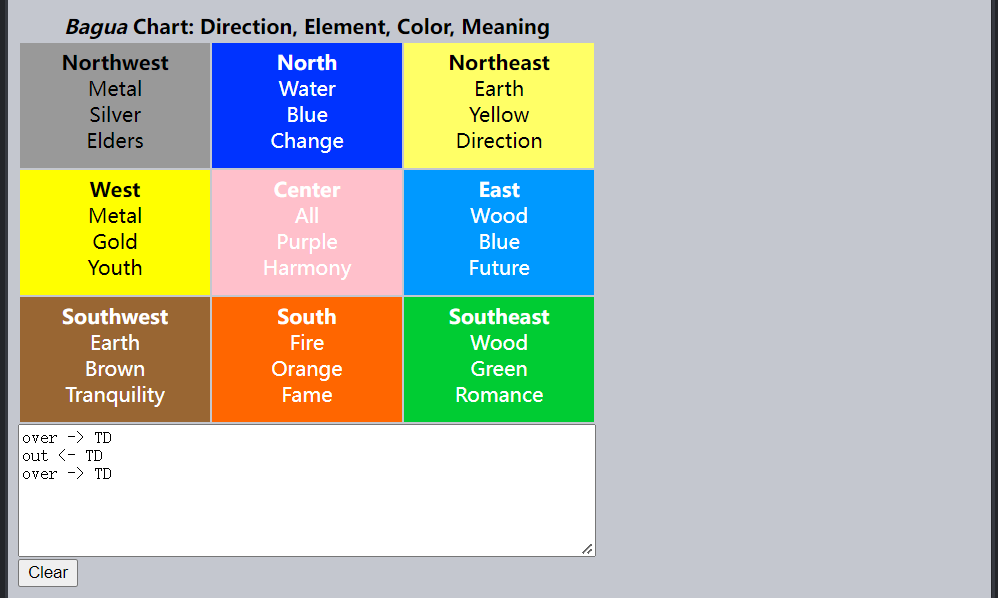Click the word 'Fame' in South cell
This screenshot has height=598, width=998.
coord(307,395)
